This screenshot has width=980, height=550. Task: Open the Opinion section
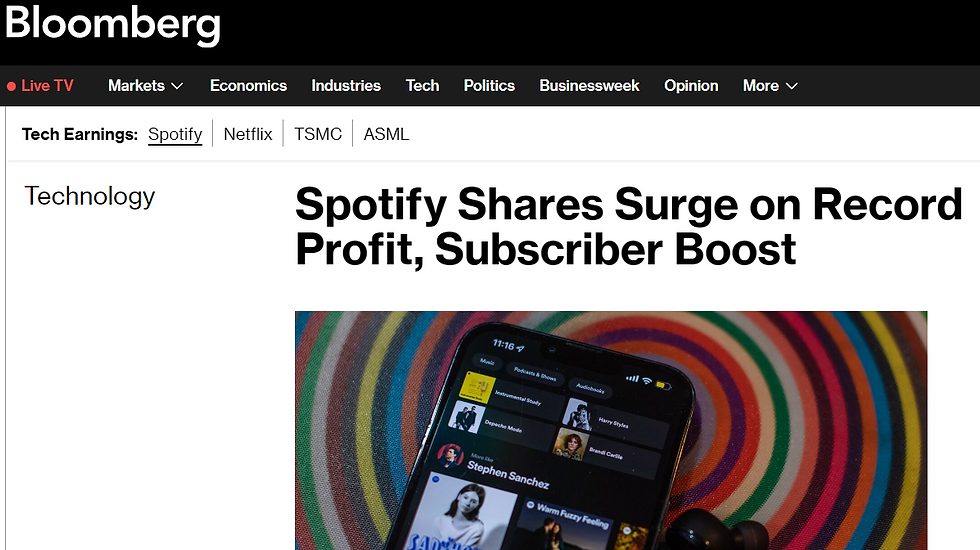[x=691, y=86]
